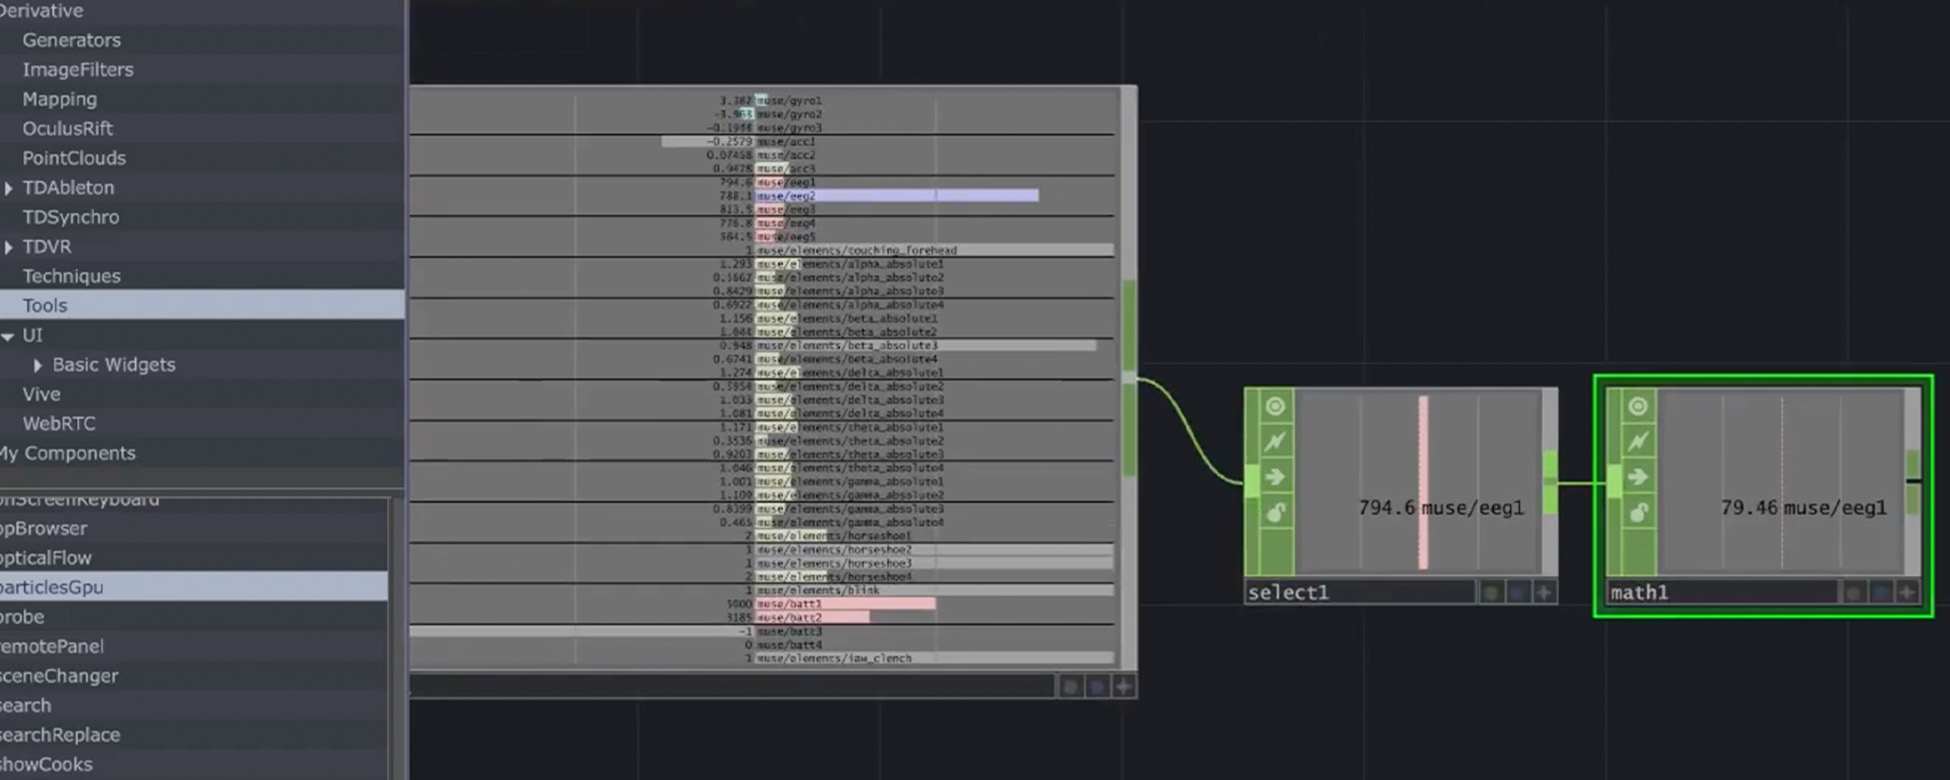1950x780 pixels.
Task: Select opticalFlow in the tools list
Action: tap(46, 558)
